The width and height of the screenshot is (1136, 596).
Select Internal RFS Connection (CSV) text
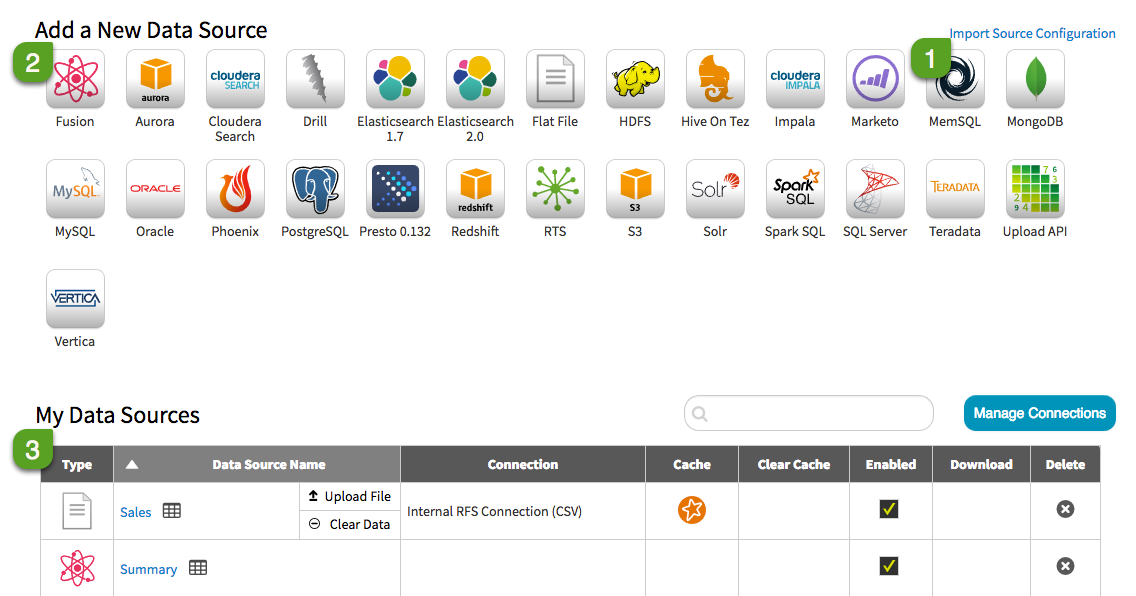click(495, 511)
